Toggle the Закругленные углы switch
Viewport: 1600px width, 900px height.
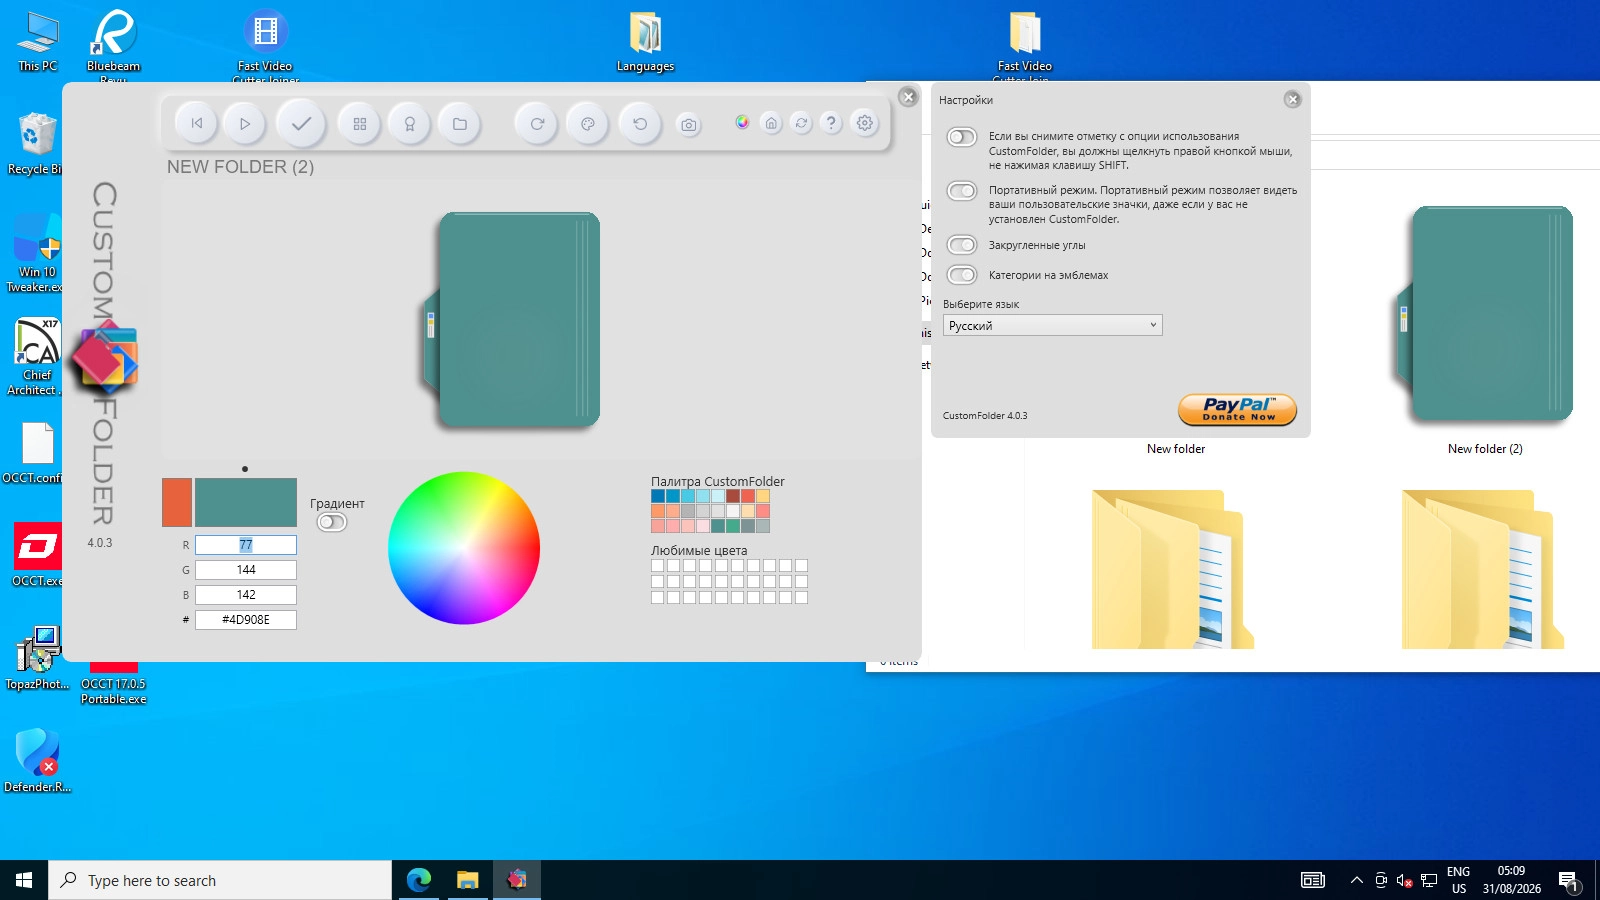click(x=962, y=245)
